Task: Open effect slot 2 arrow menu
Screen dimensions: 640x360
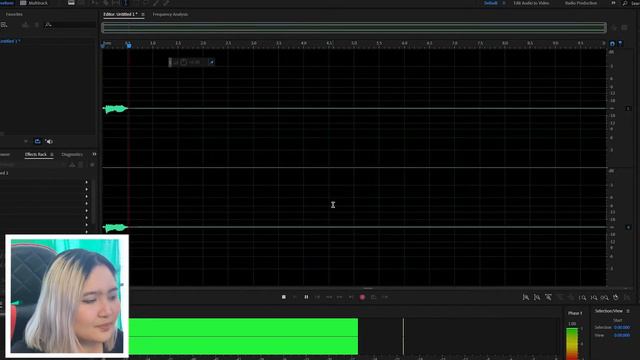Action: click(87, 189)
